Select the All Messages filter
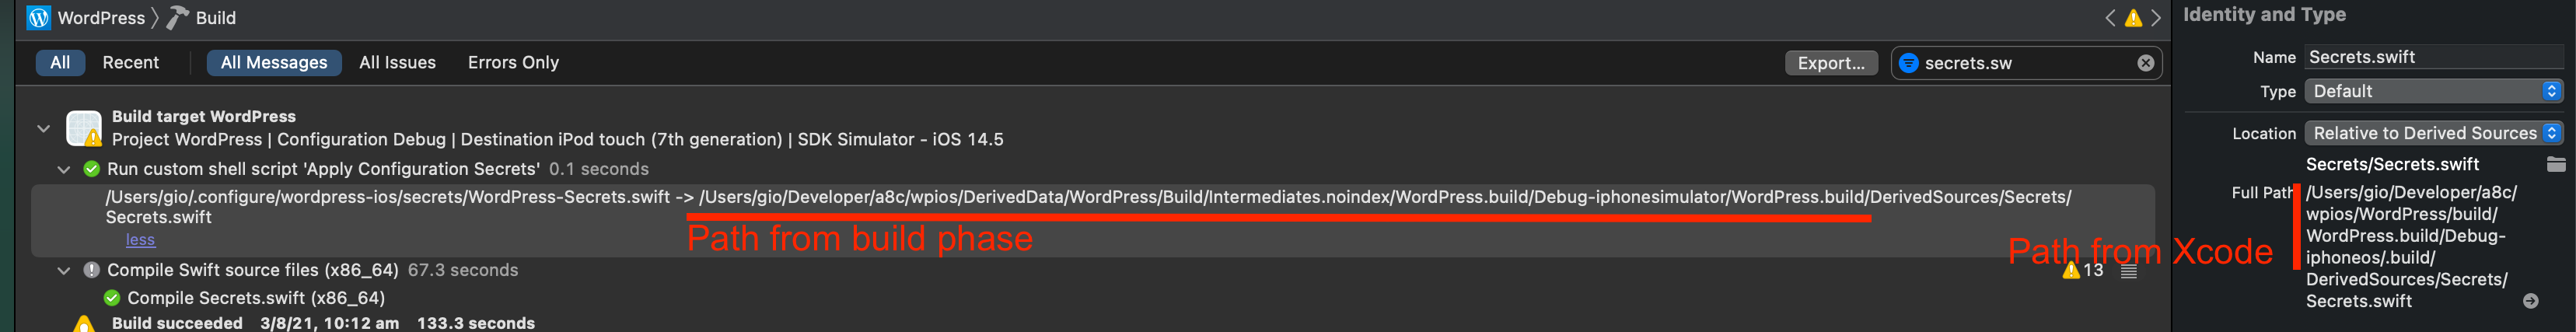The height and width of the screenshot is (332, 2576). [x=274, y=62]
